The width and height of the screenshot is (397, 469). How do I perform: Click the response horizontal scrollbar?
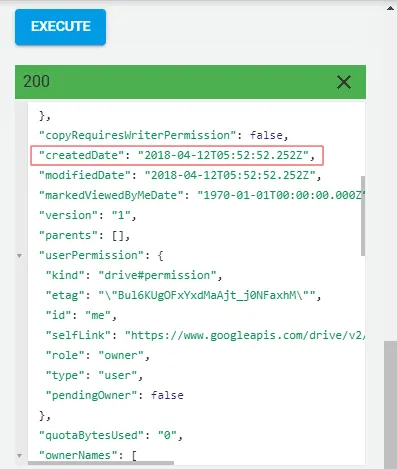click(101, 463)
